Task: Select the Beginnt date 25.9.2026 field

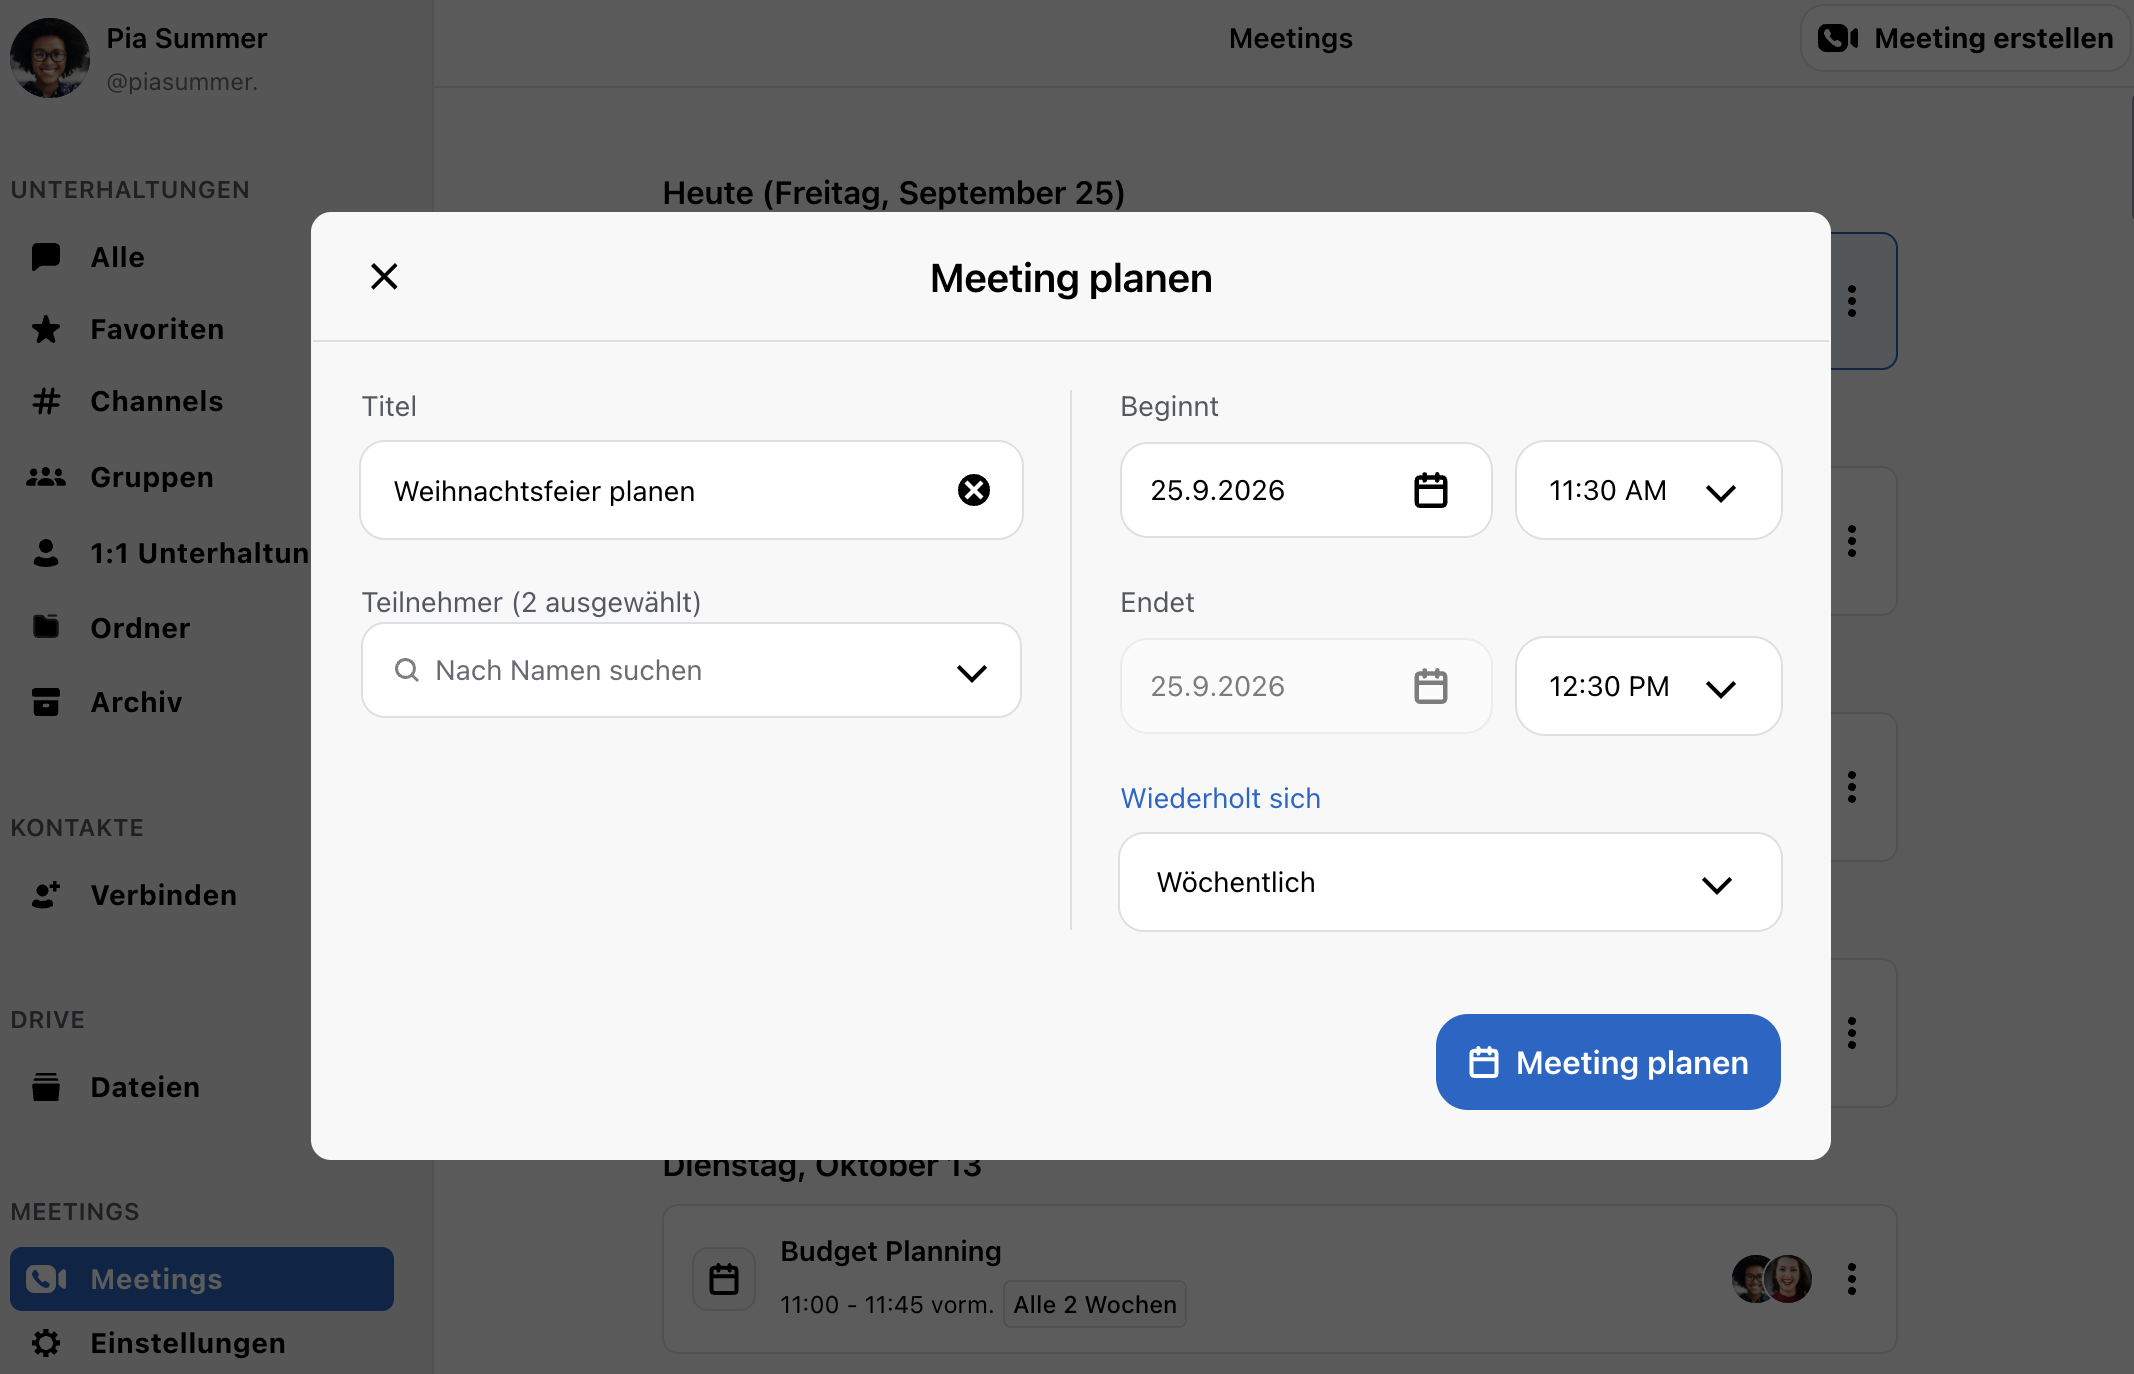Action: pyautogui.click(x=1306, y=490)
